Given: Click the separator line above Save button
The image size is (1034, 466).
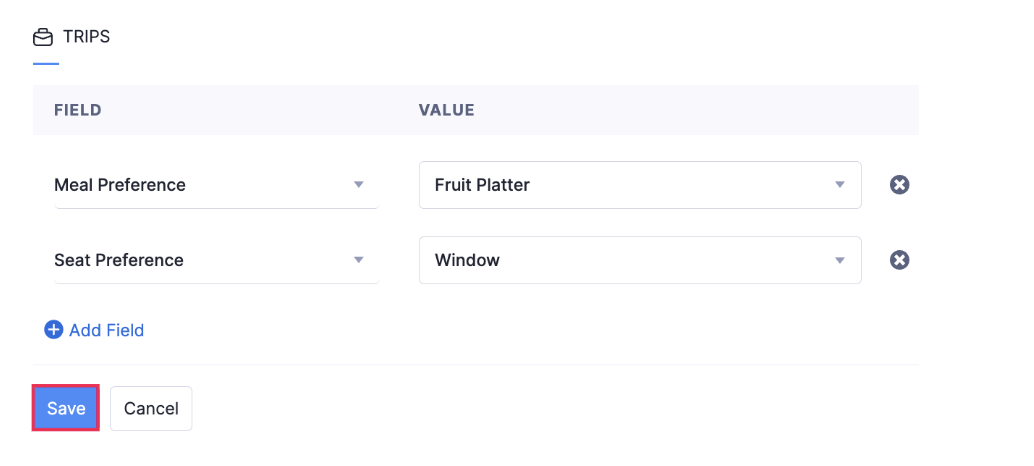Looking at the screenshot, I should pyautogui.click(x=475, y=365).
